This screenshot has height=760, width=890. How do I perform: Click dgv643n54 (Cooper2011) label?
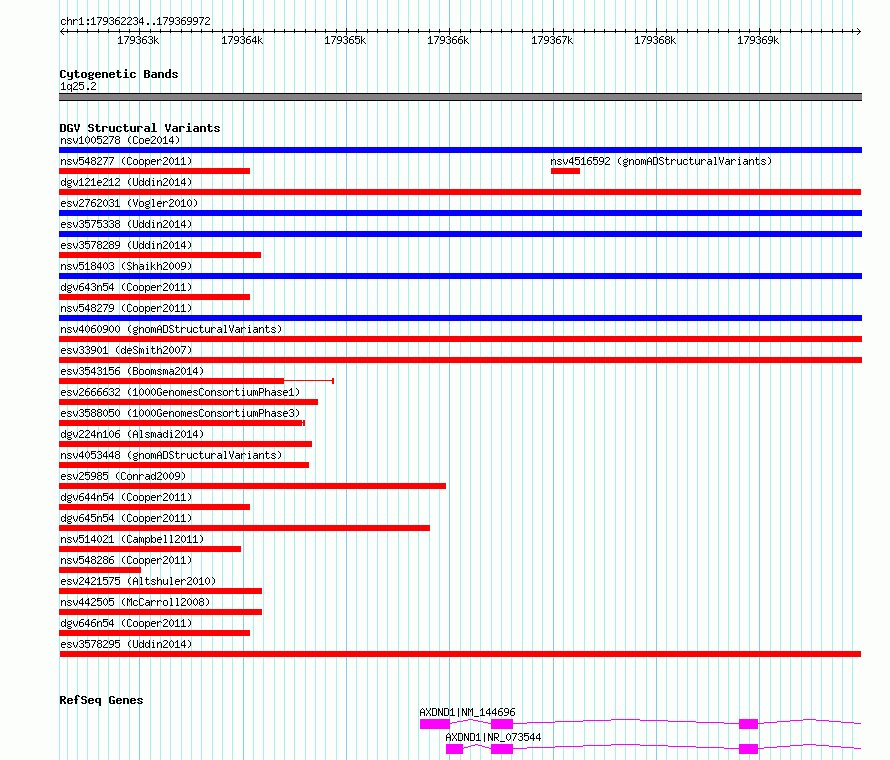pyautogui.click(x=126, y=287)
